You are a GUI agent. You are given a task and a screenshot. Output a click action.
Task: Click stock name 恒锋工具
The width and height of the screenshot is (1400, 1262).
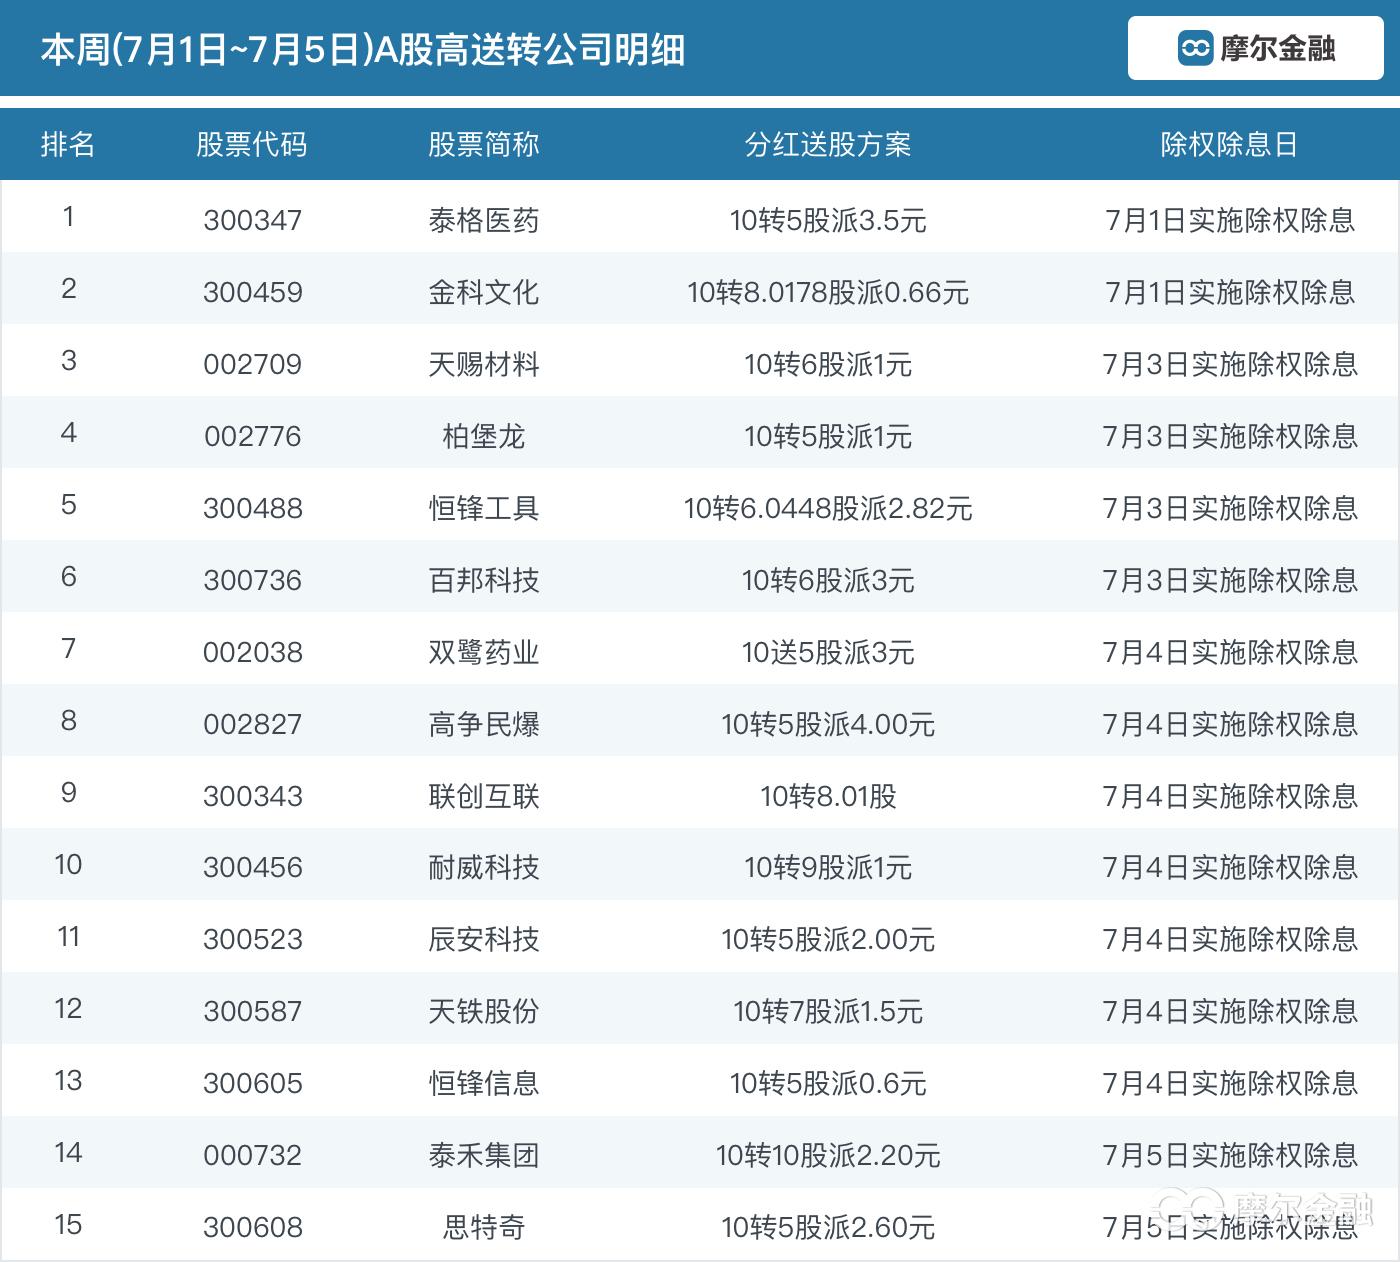(484, 508)
